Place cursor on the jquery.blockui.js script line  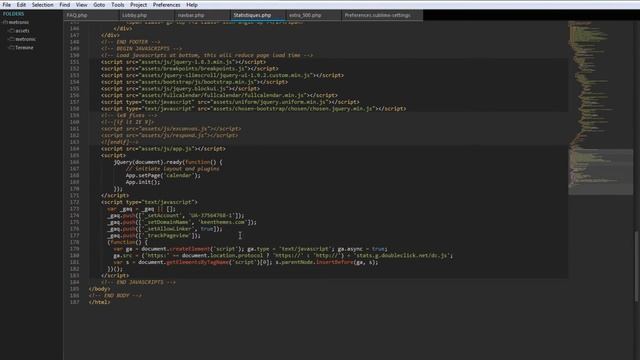coord(180,88)
